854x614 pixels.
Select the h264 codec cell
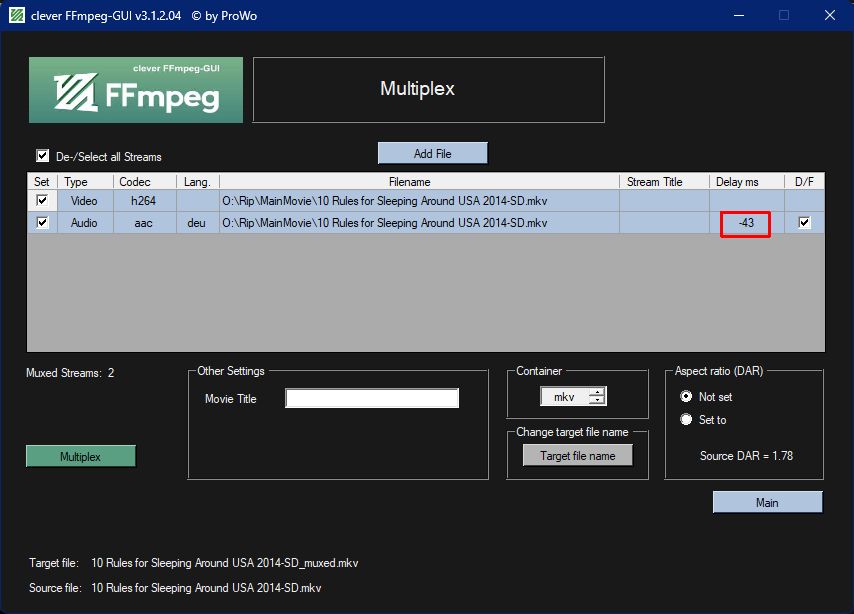[x=144, y=200]
